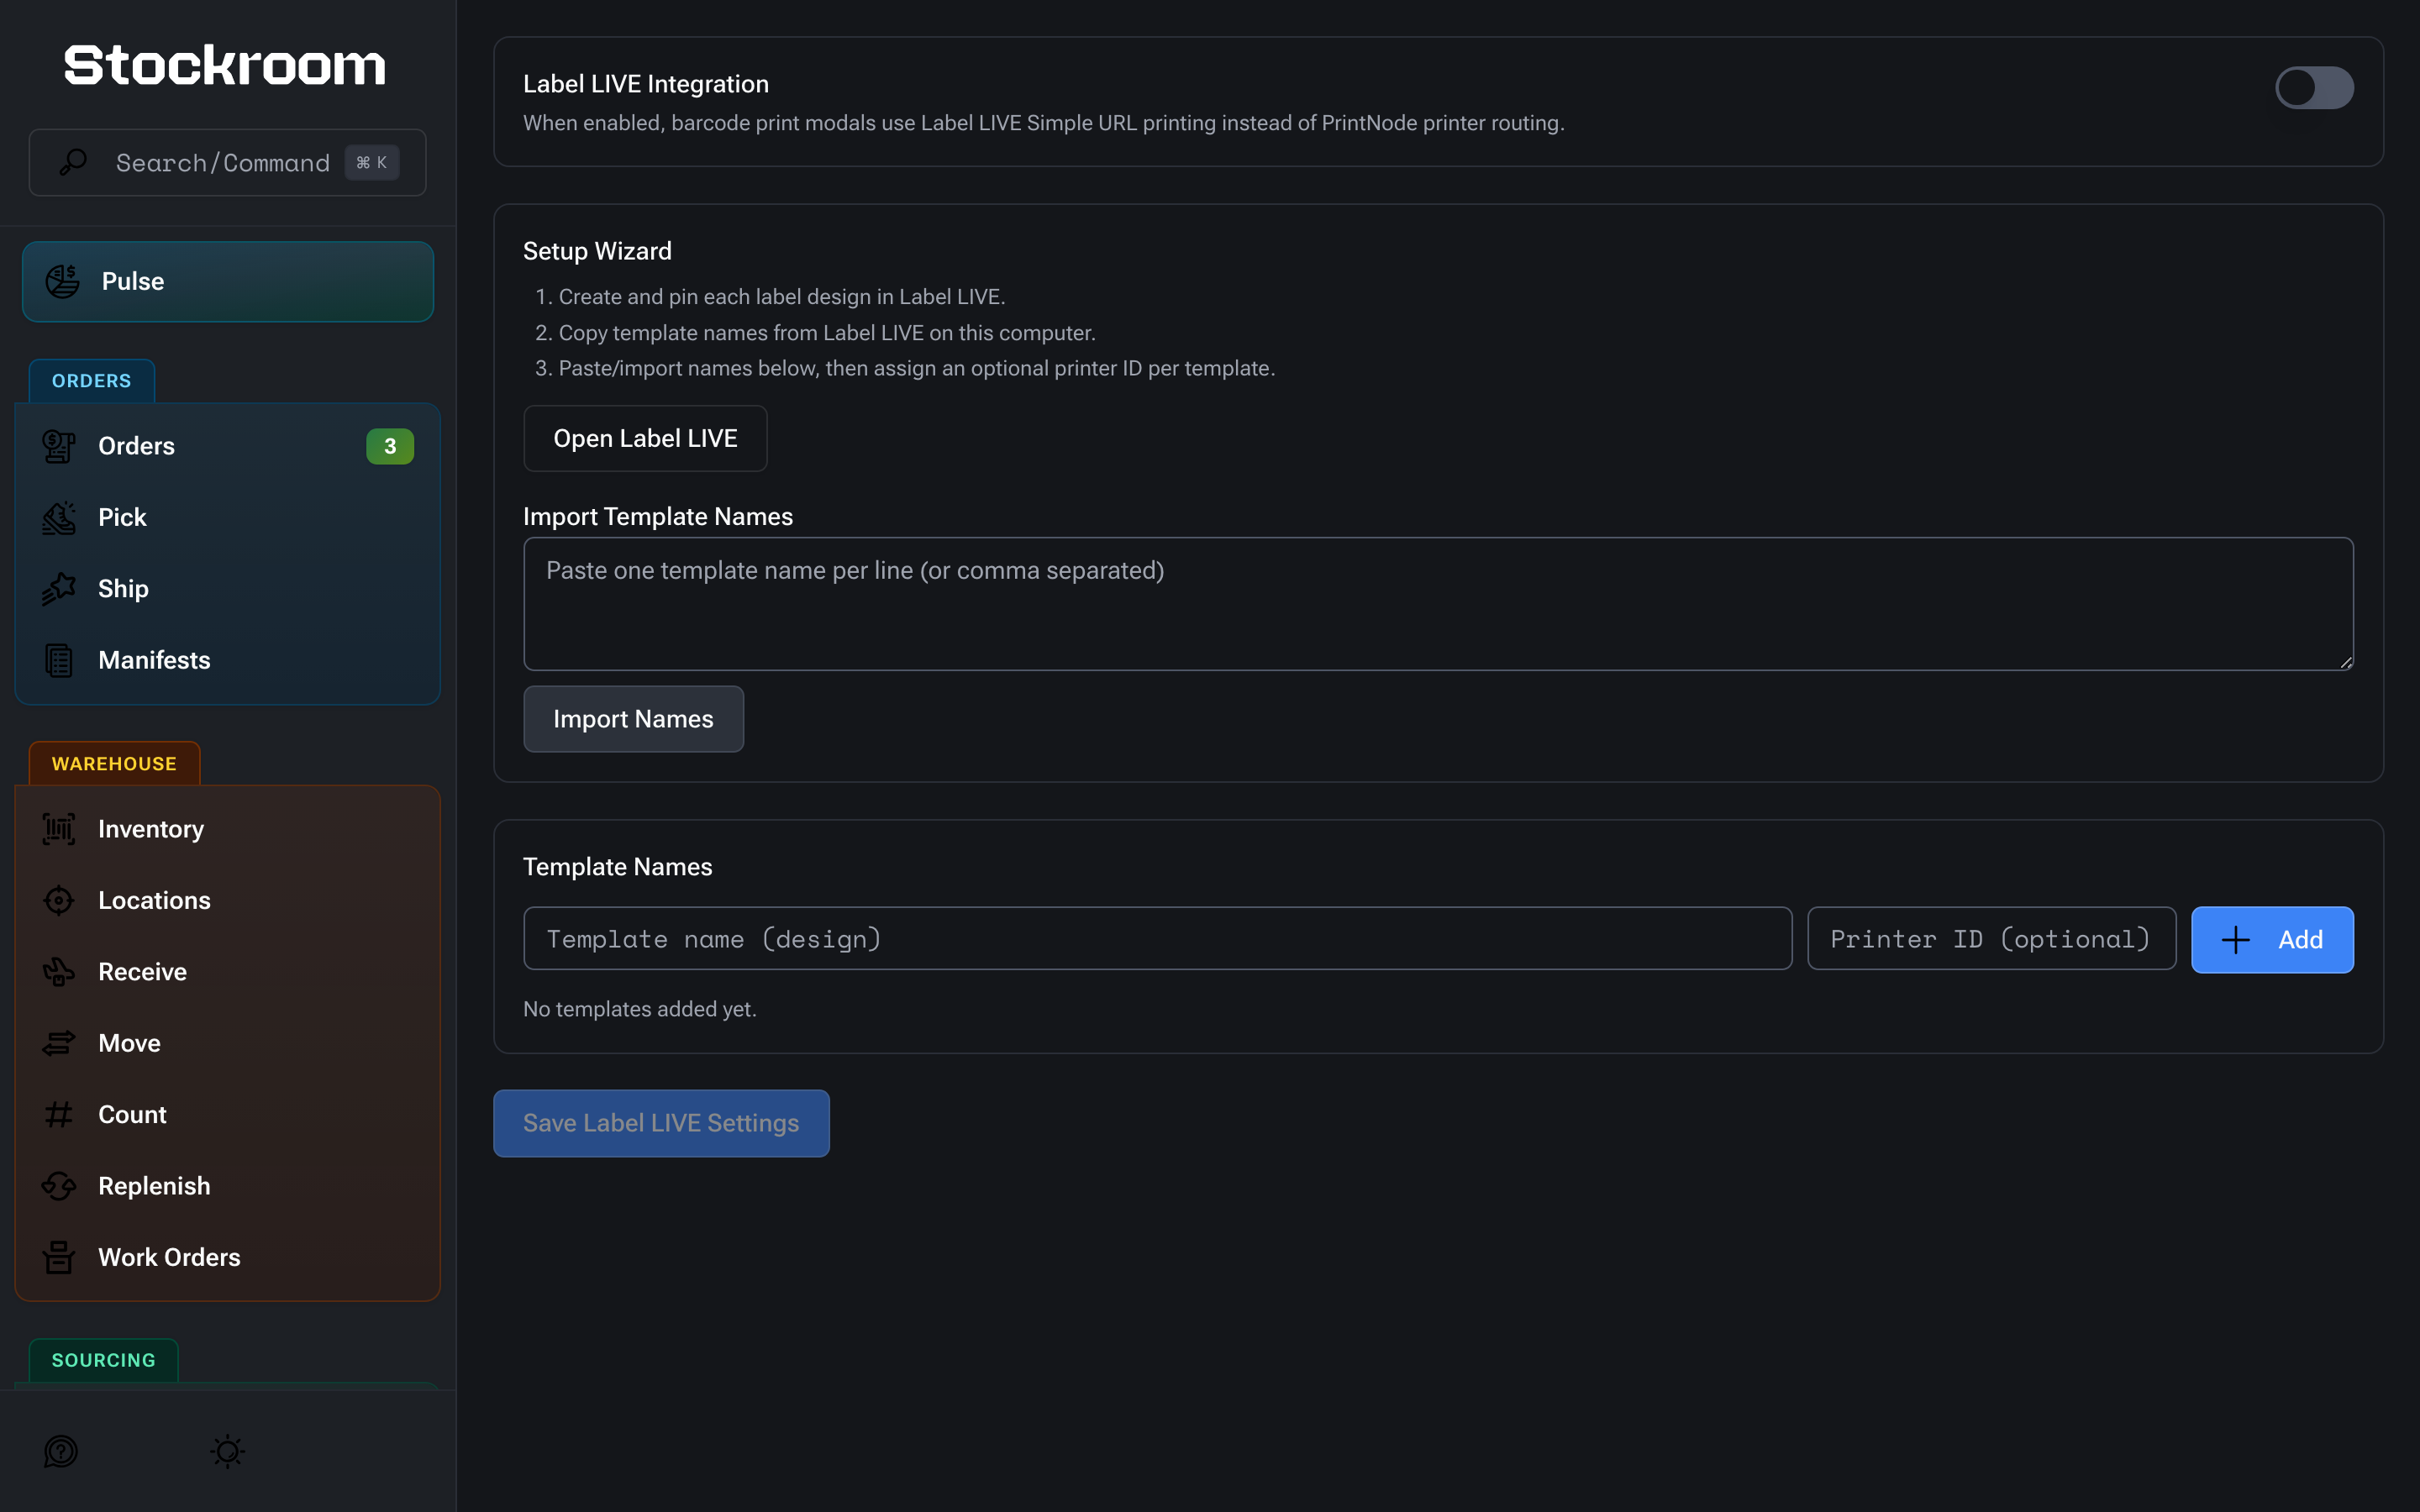Click the Receive icon in sidebar
The image size is (2420, 1512).
coord(59,971)
